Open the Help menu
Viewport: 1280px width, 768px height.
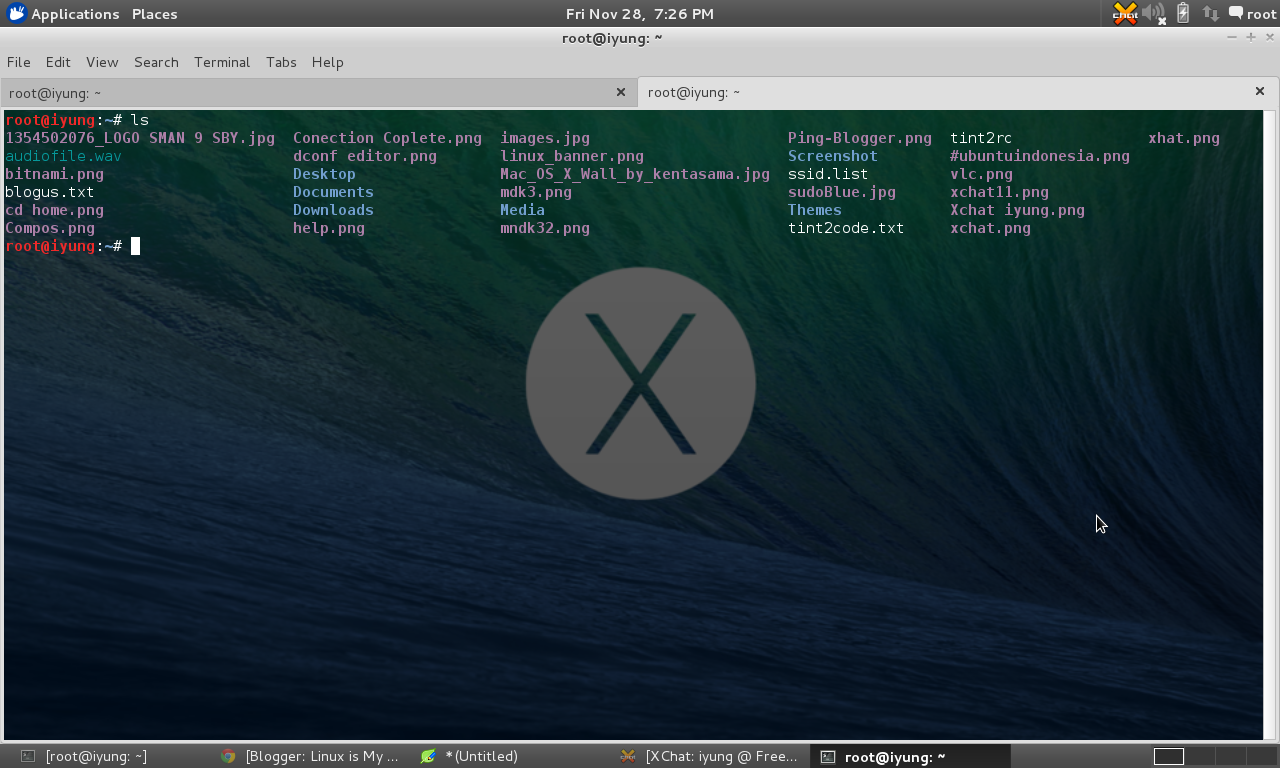(x=327, y=62)
